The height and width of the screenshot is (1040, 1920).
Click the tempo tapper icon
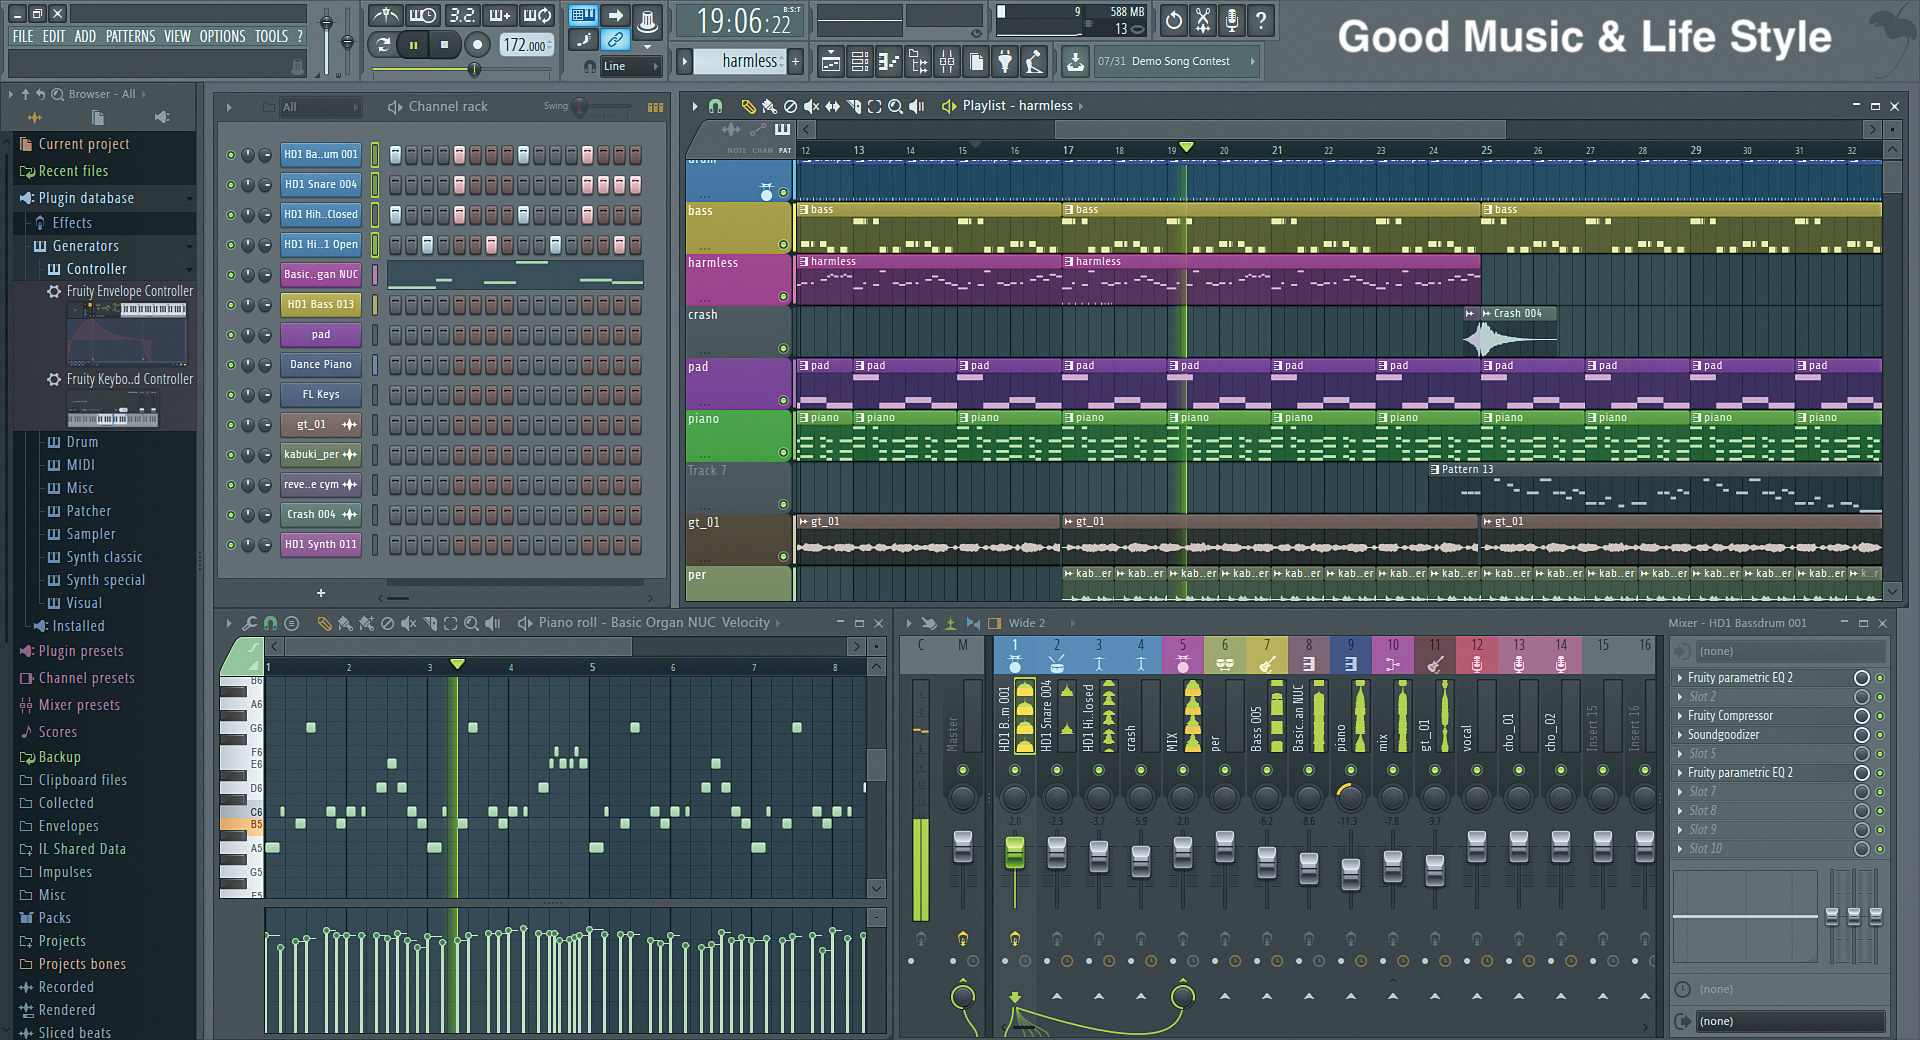point(1034,62)
